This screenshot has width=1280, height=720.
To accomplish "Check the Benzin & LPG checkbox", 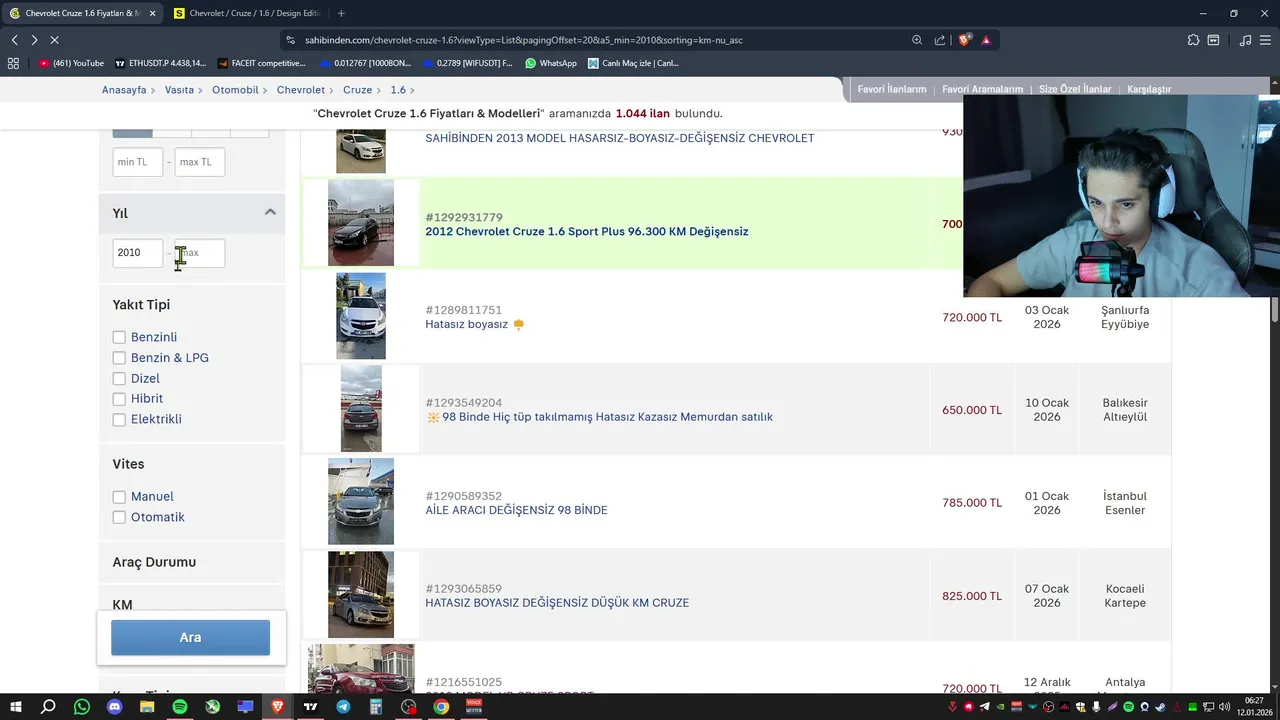I will [x=119, y=358].
